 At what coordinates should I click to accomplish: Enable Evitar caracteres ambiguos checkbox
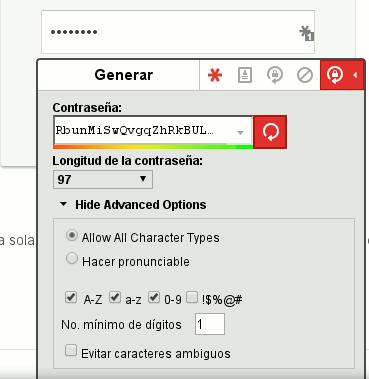71,350
